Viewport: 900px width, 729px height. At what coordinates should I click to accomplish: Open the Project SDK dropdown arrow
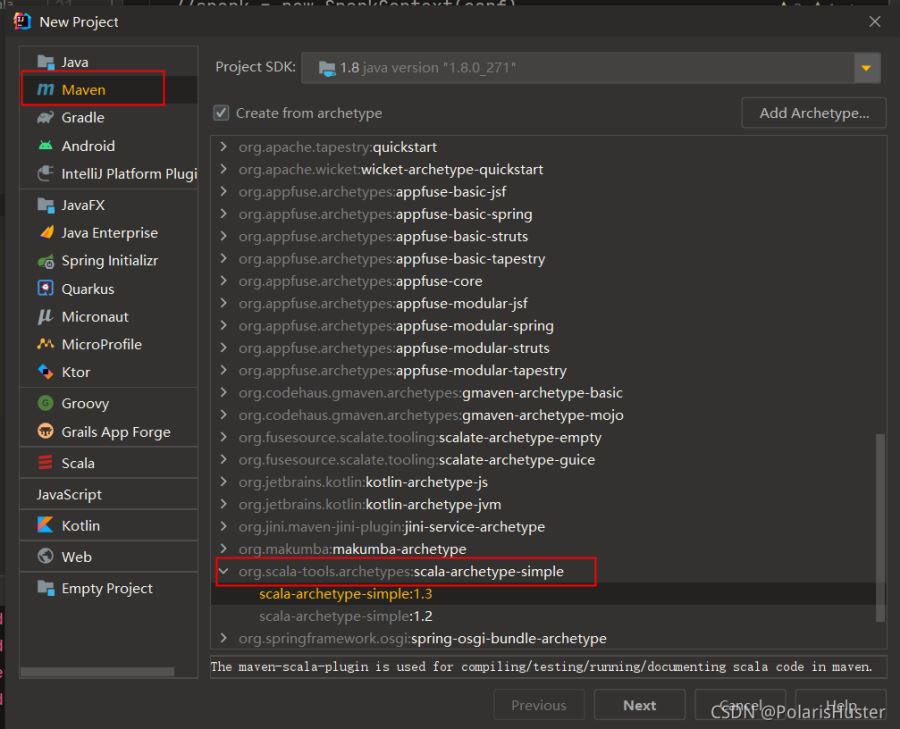[866, 68]
